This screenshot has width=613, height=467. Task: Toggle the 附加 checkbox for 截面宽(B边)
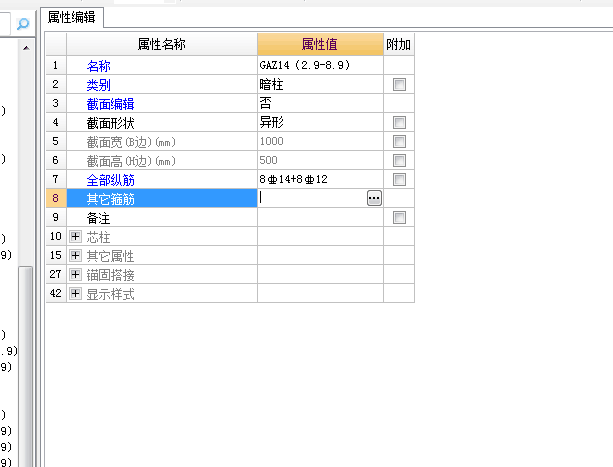coord(399,141)
